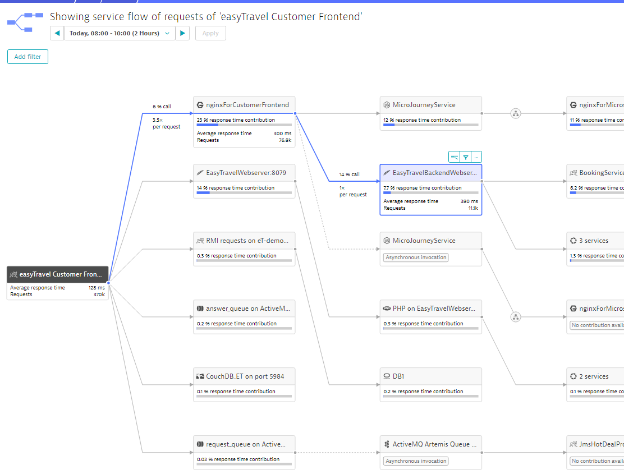This screenshot has height=474, width=624.
Task: Click the view-details icon above EasyTravelBackendWebserver node
Action: coord(453,157)
